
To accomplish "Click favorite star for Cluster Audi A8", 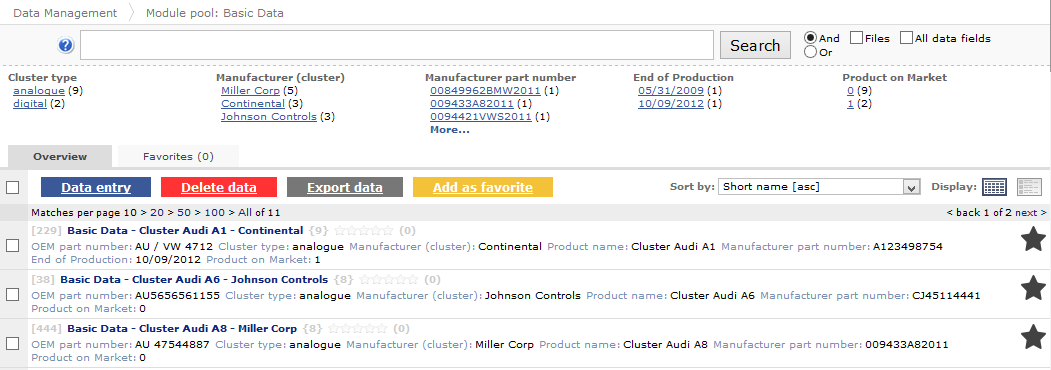I will point(1034,337).
